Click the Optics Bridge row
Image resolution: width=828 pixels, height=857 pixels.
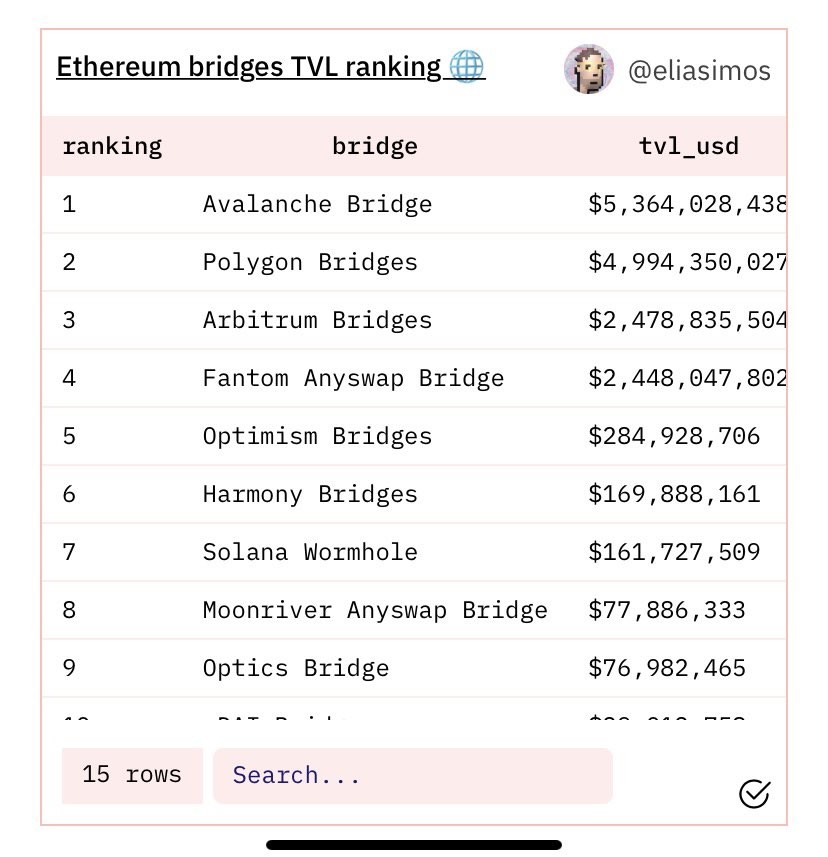point(296,669)
